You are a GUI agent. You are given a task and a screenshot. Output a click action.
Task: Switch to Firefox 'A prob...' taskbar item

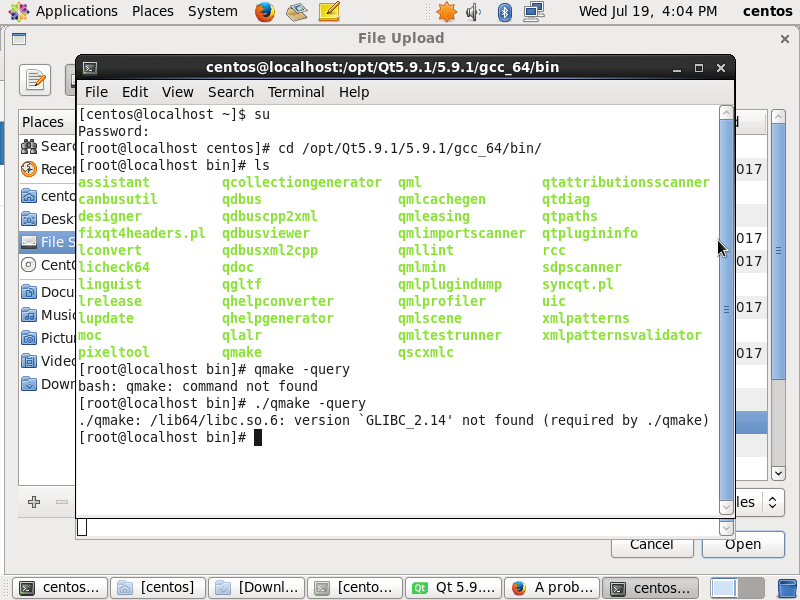552,588
